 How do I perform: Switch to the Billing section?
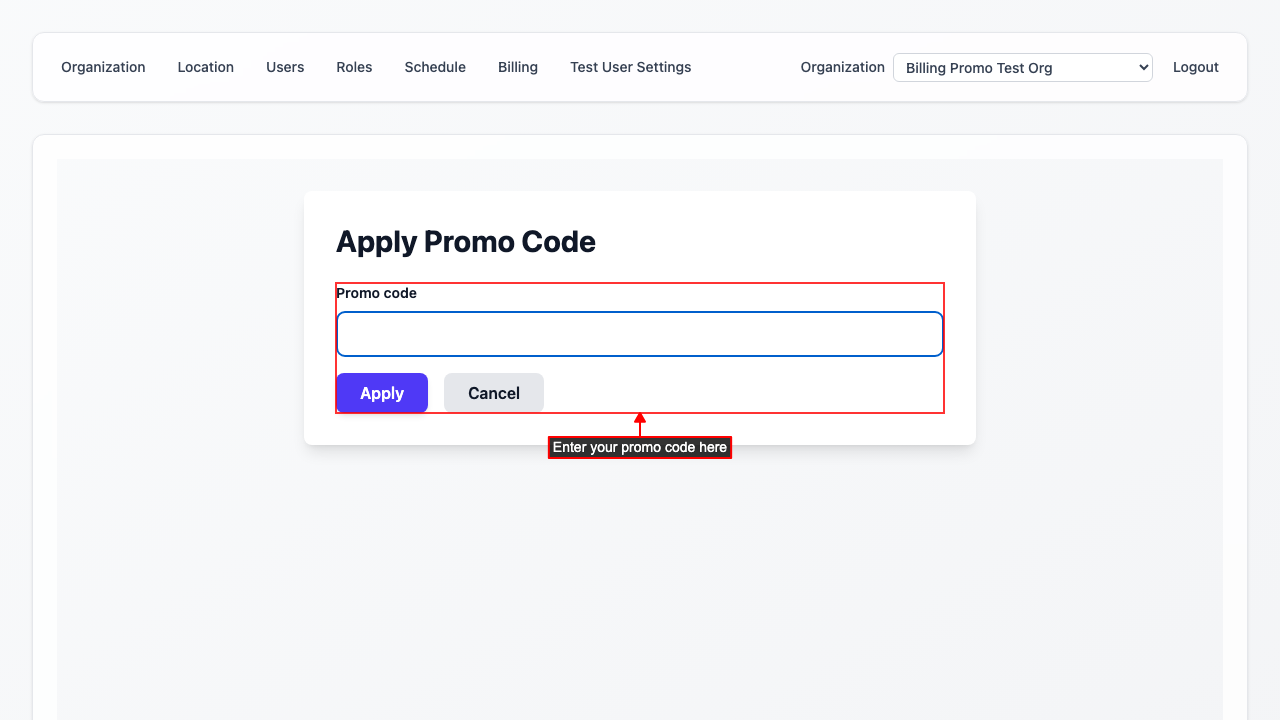(518, 67)
